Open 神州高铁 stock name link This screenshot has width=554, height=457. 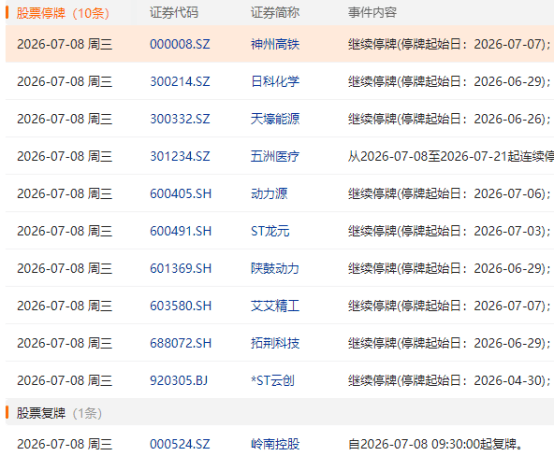tap(275, 44)
